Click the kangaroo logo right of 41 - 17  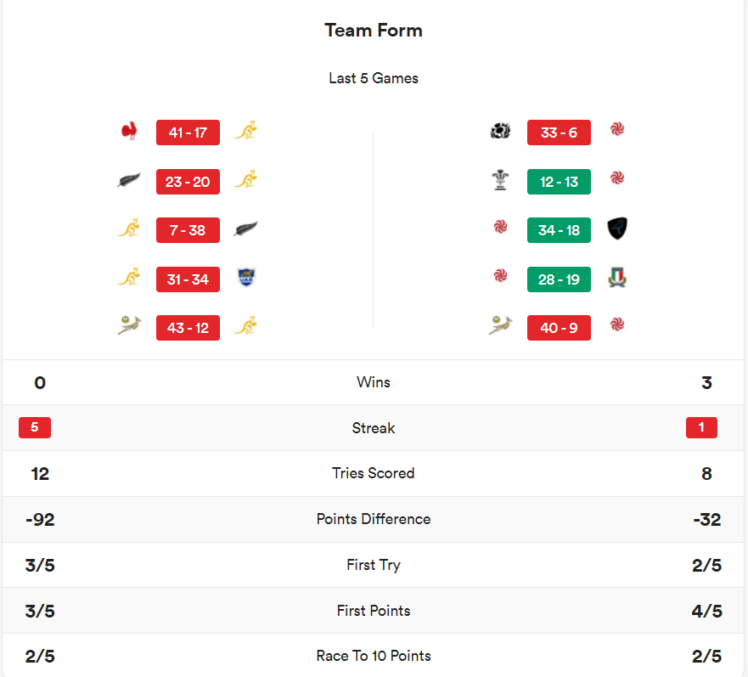246,131
